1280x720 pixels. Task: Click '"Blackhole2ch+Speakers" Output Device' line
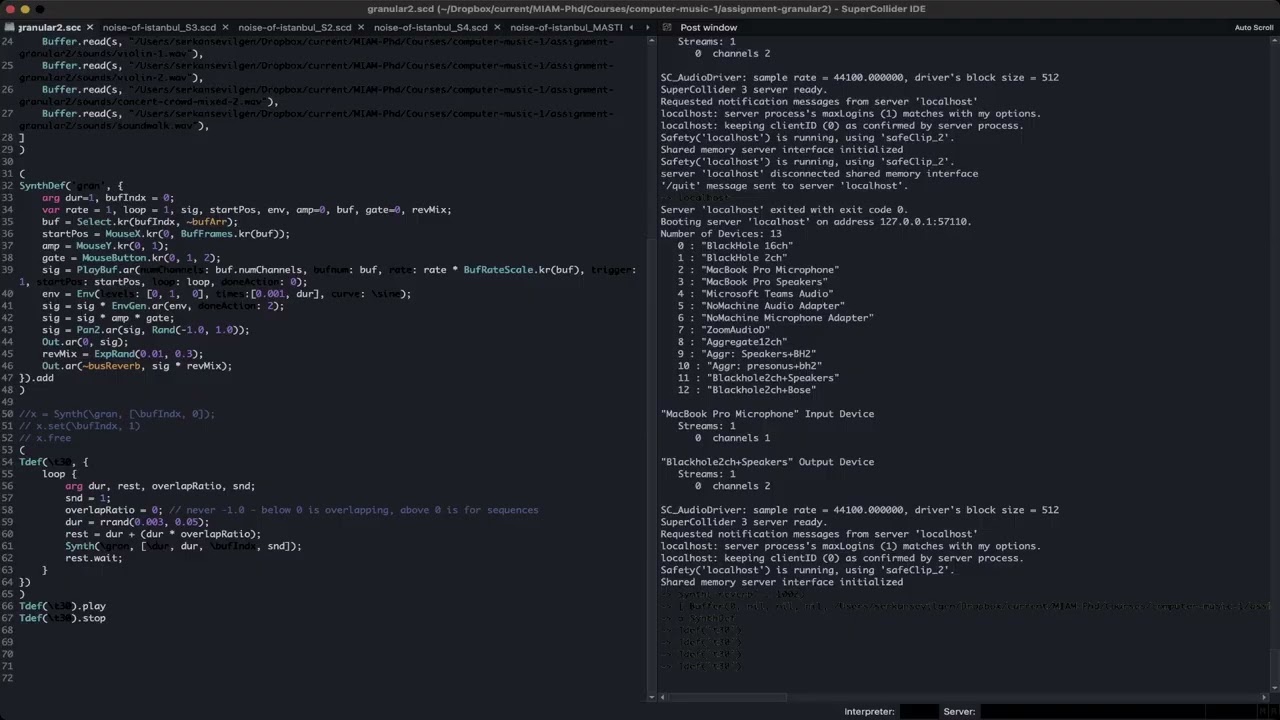(x=767, y=462)
